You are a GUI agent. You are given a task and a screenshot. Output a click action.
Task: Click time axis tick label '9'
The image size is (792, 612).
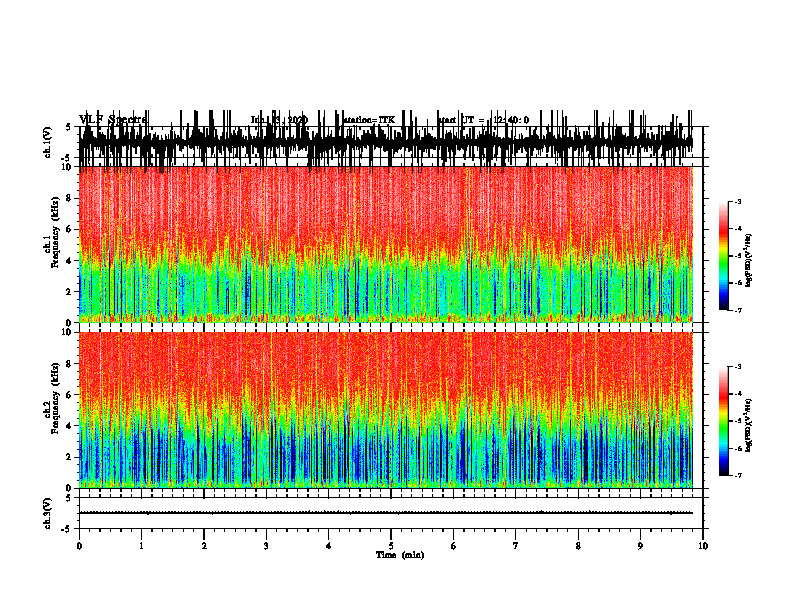(640, 546)
